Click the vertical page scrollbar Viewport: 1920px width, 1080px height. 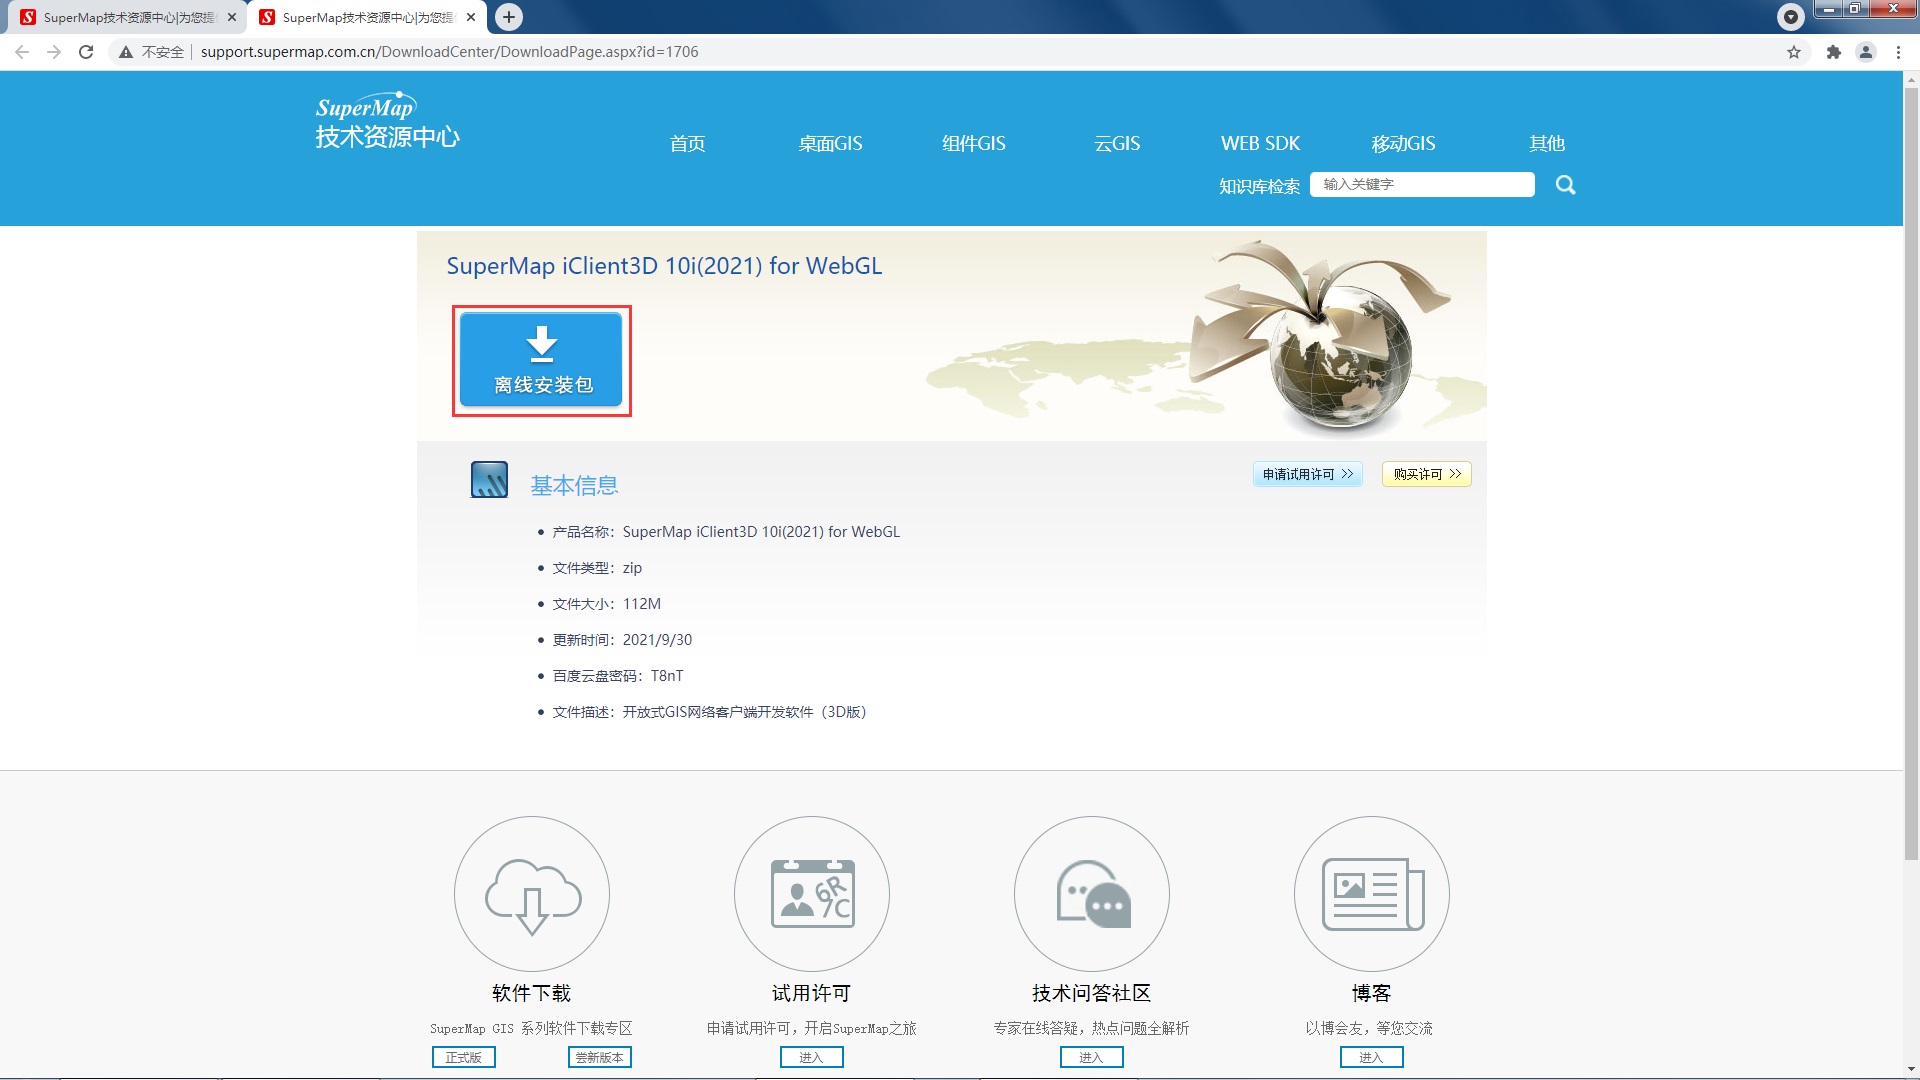1911,473
